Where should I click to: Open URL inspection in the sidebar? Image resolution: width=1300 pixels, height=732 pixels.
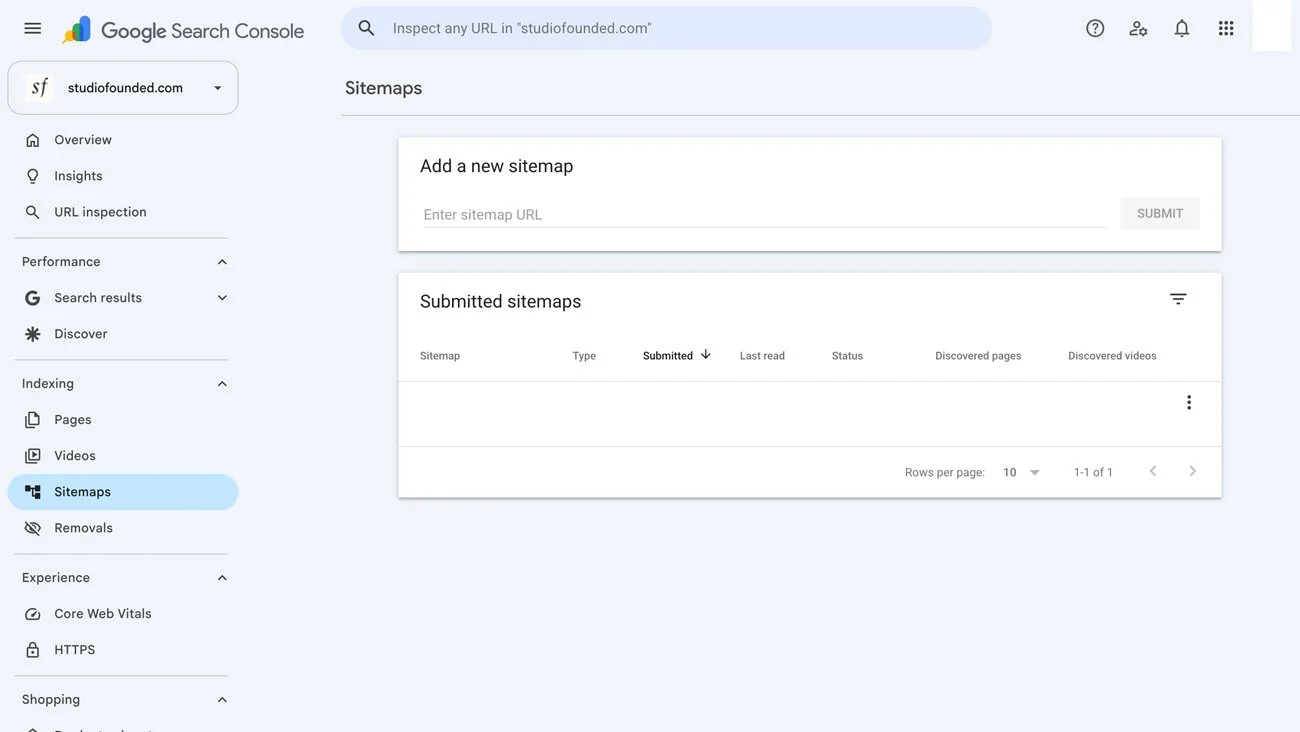(x=123, y=212)
